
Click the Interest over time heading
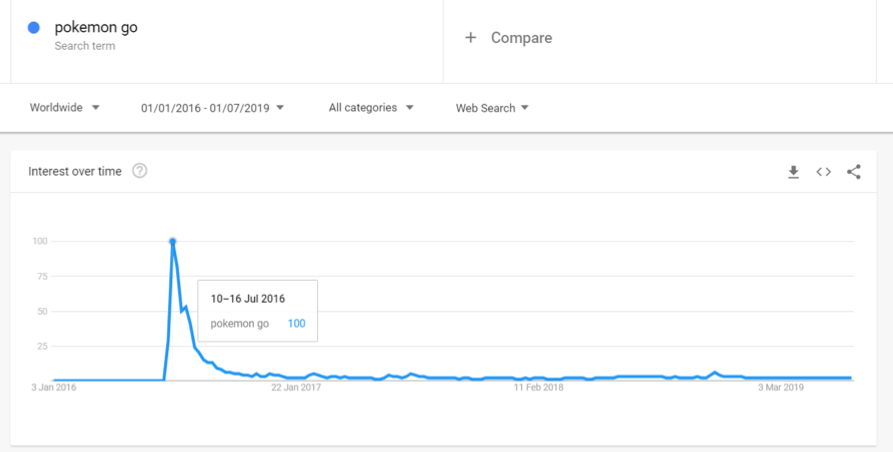[x=75, y=171]
